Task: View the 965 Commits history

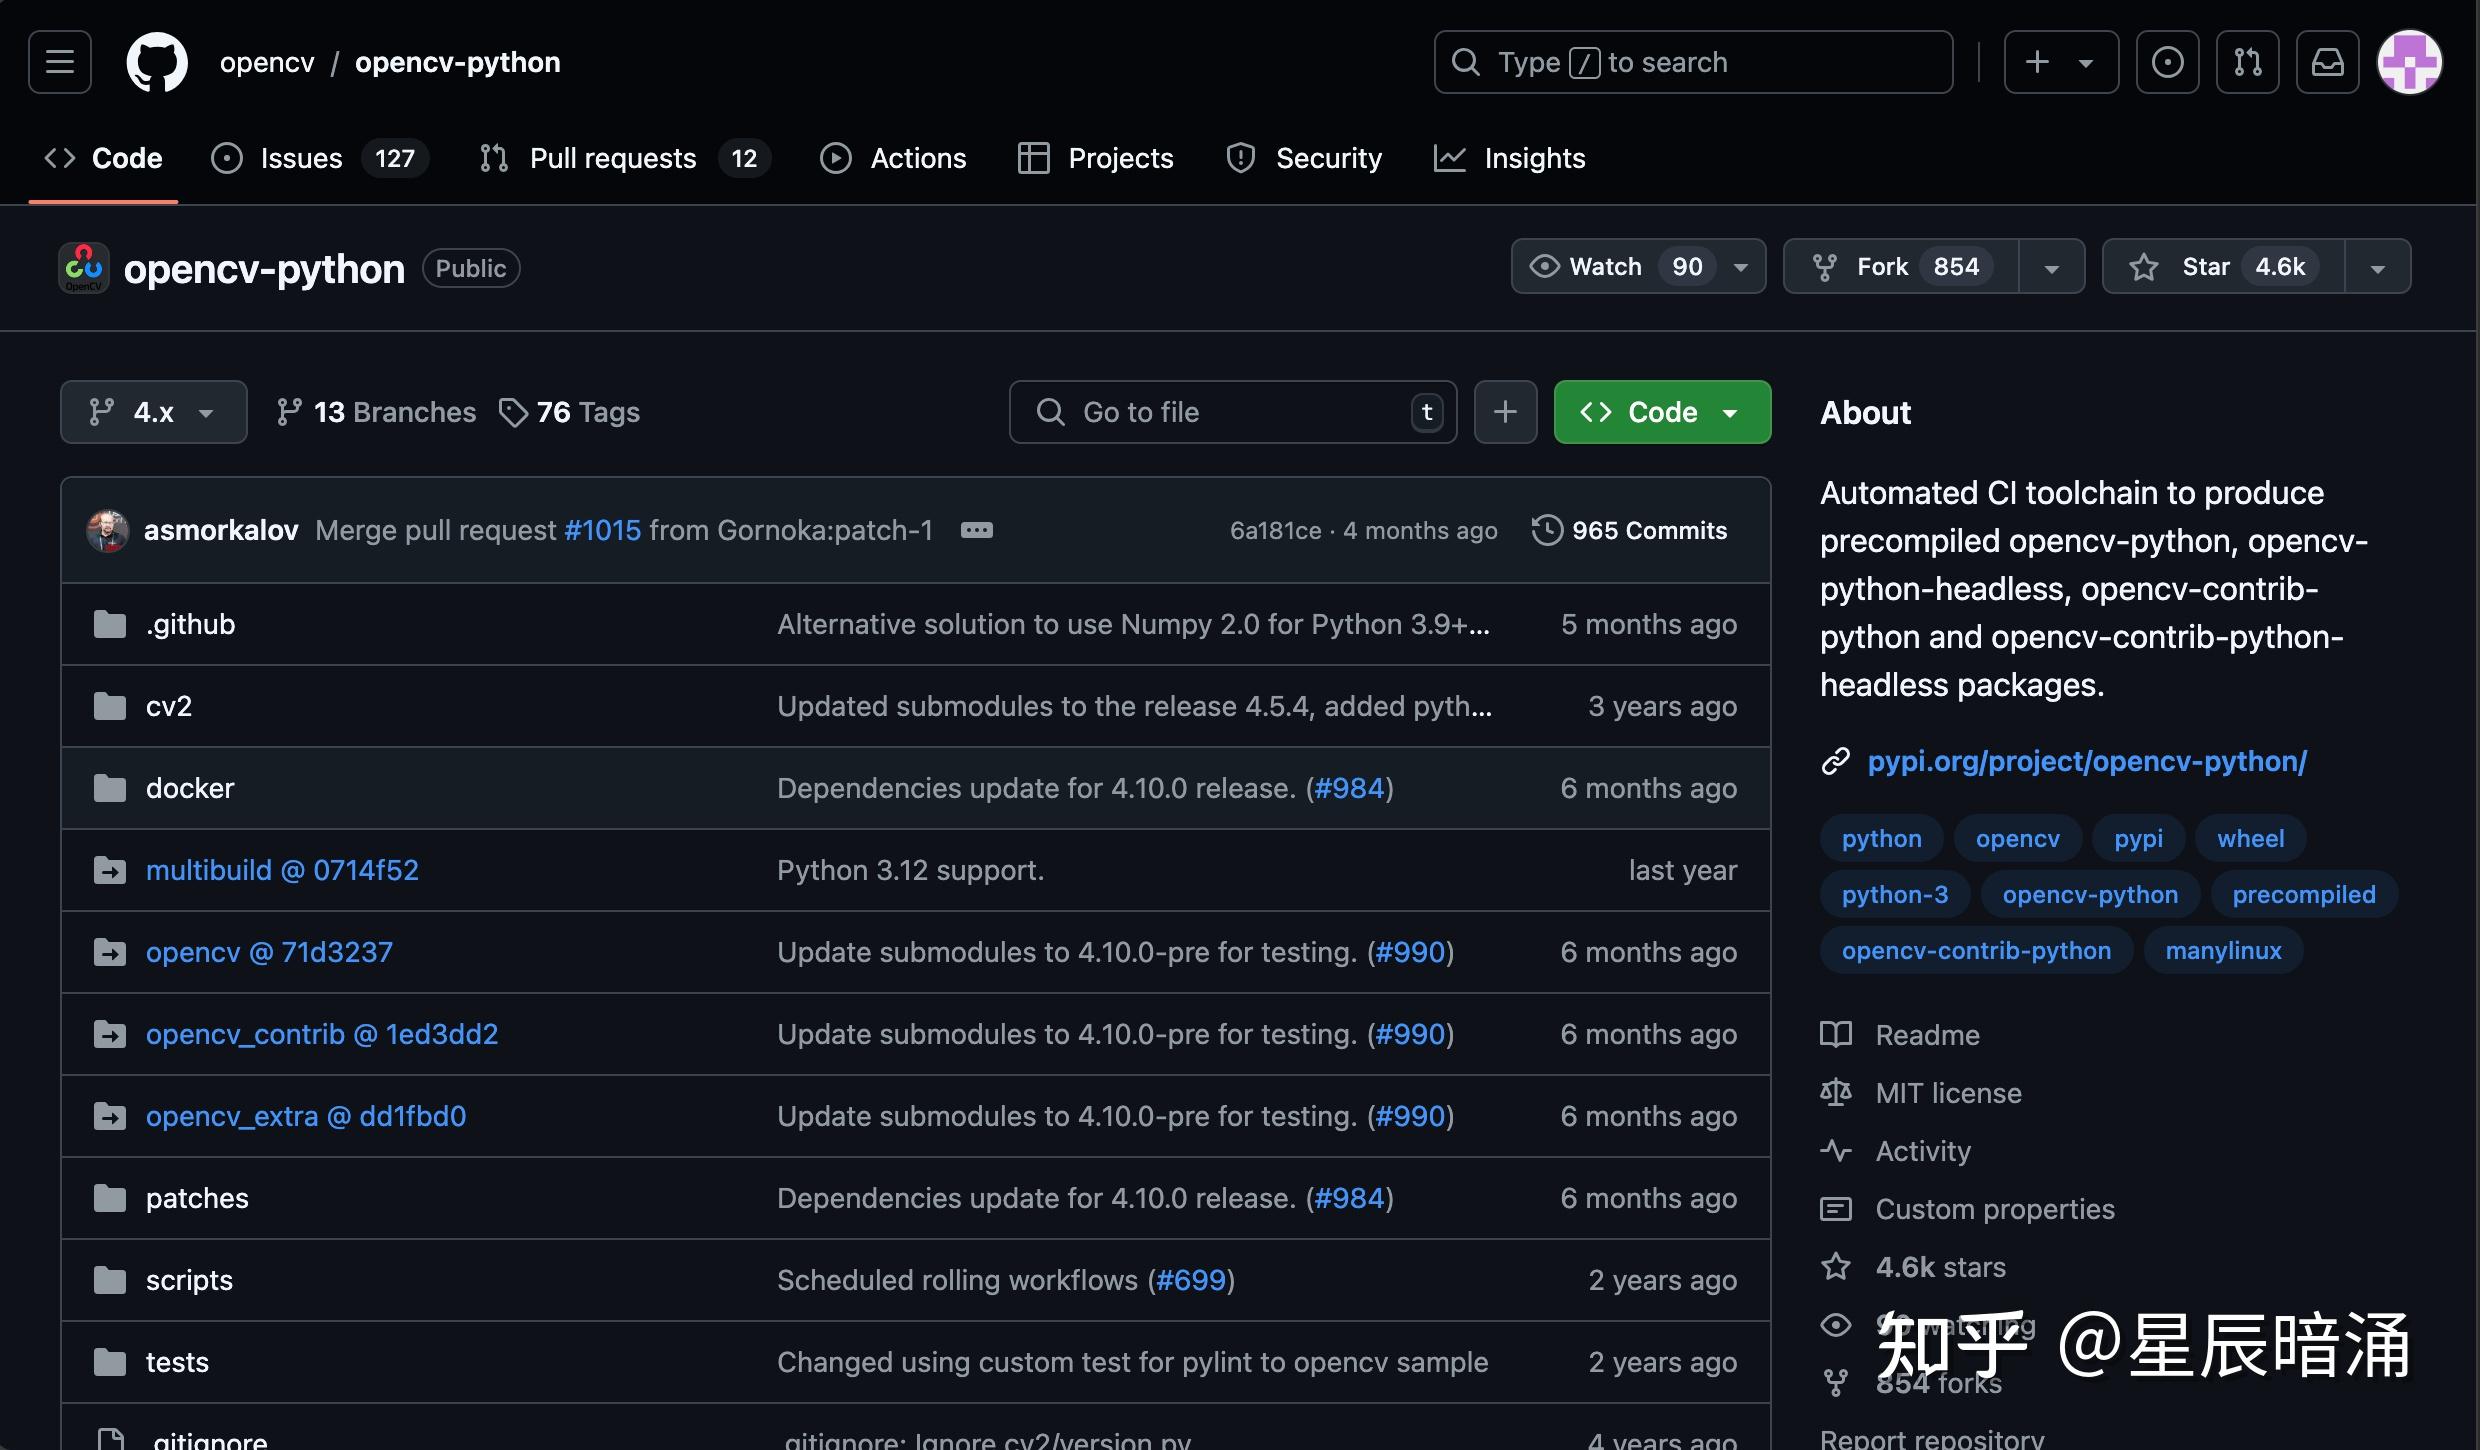Action: [1648, 530]
